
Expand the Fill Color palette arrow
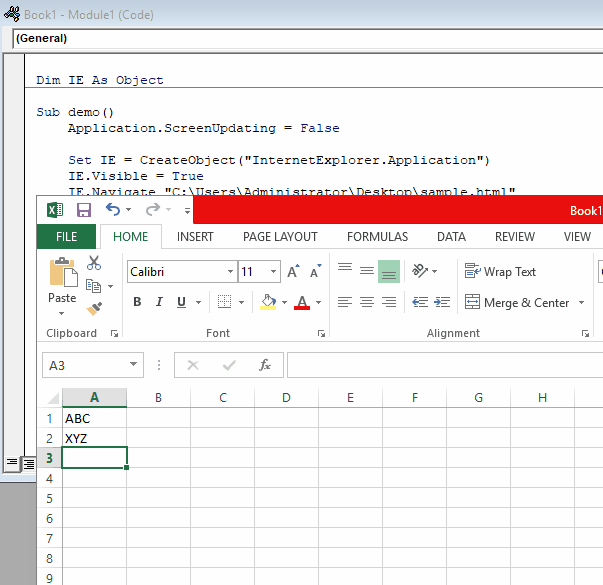[285, 303]
